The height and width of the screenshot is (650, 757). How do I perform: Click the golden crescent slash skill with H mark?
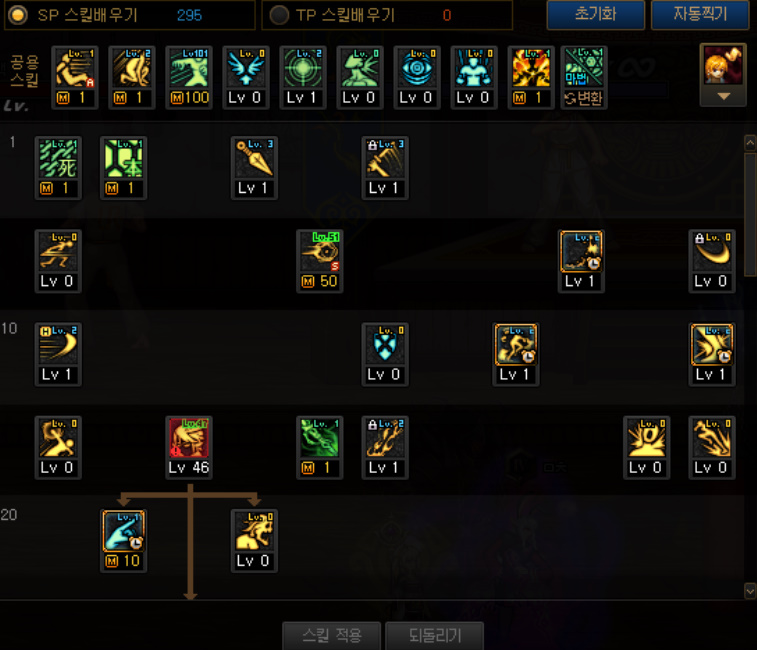coord(58,354)
